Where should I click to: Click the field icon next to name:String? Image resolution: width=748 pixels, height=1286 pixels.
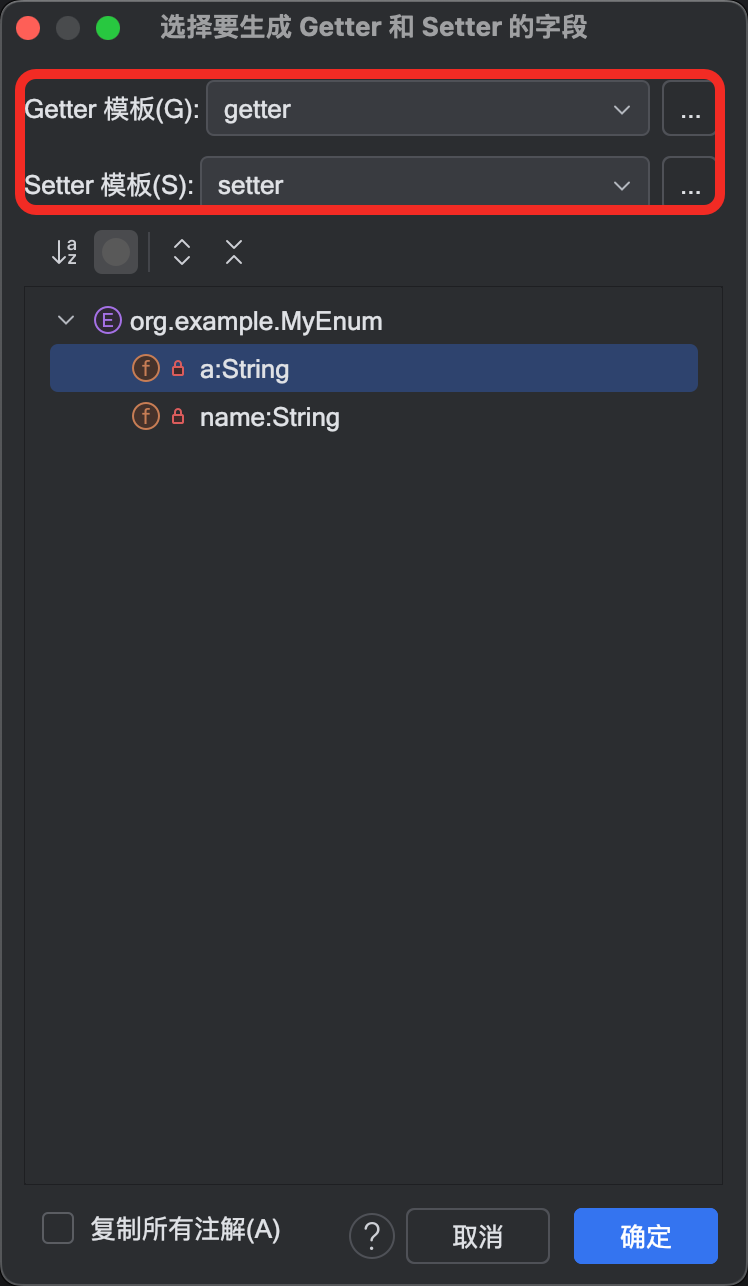146,417
